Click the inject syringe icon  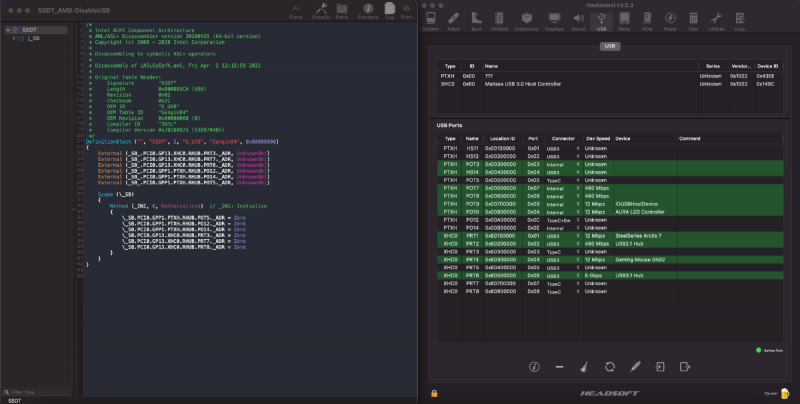click(633, 367)
